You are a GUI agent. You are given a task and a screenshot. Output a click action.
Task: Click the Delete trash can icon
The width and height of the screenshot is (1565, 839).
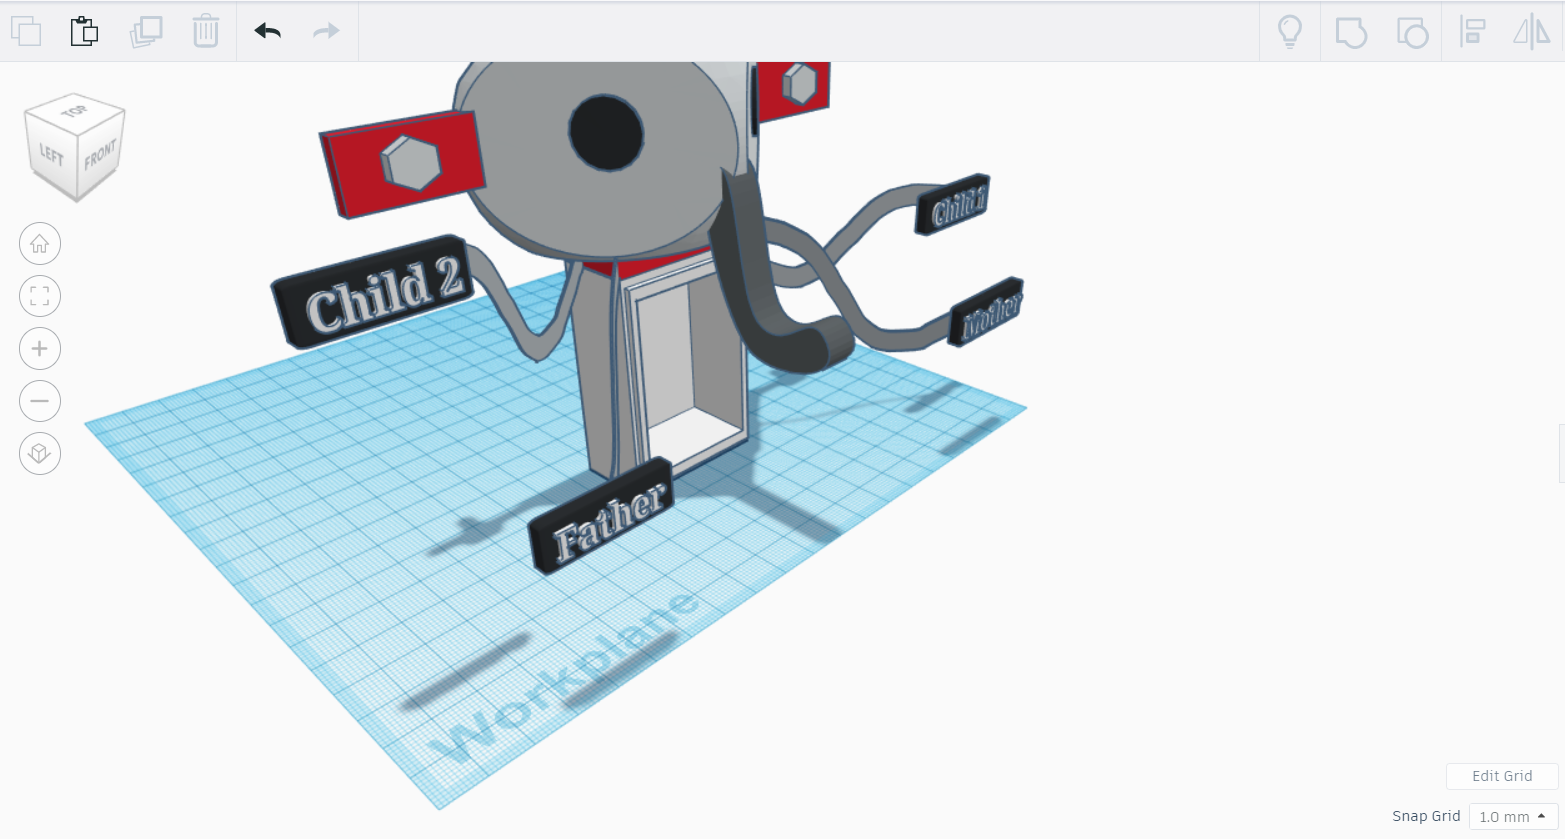pos(206,31)
